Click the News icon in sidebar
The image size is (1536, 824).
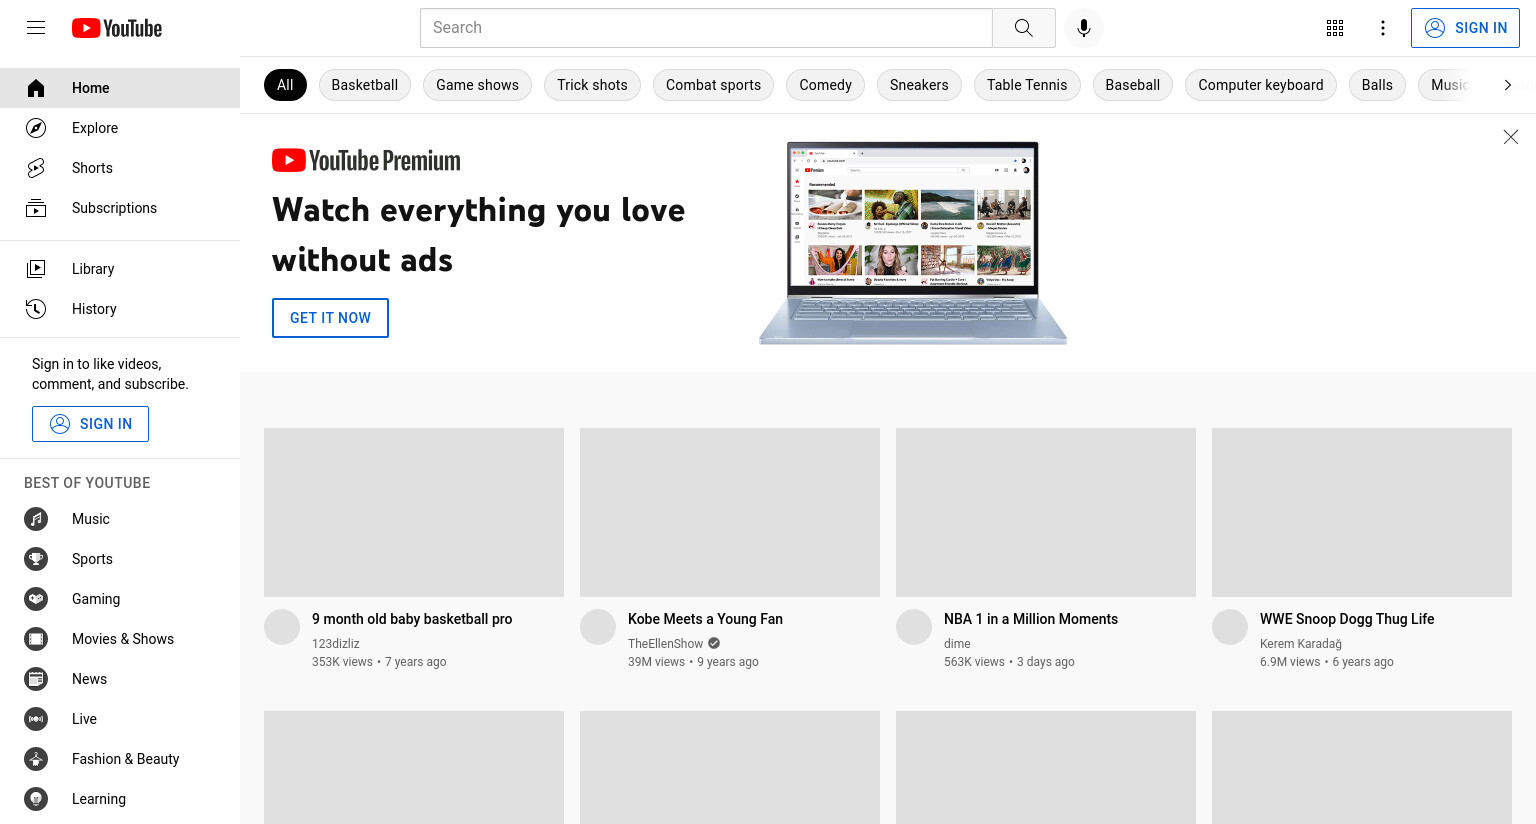[x=36, y=679]
